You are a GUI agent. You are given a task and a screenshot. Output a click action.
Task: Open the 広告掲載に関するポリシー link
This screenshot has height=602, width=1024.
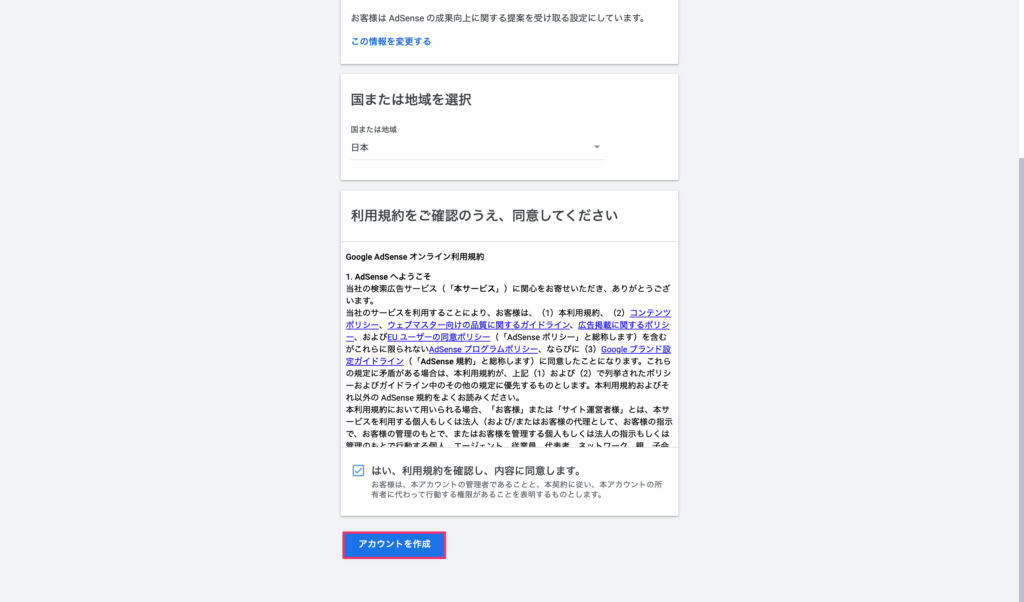point(623,325)
